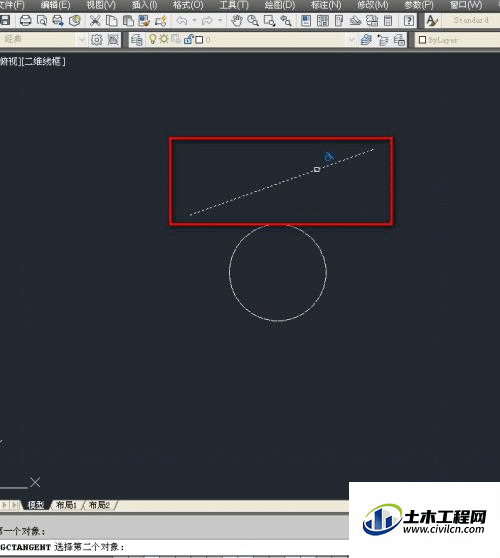Click the 二维线框 visual style label
500x558 pixels.
(44, 62)
